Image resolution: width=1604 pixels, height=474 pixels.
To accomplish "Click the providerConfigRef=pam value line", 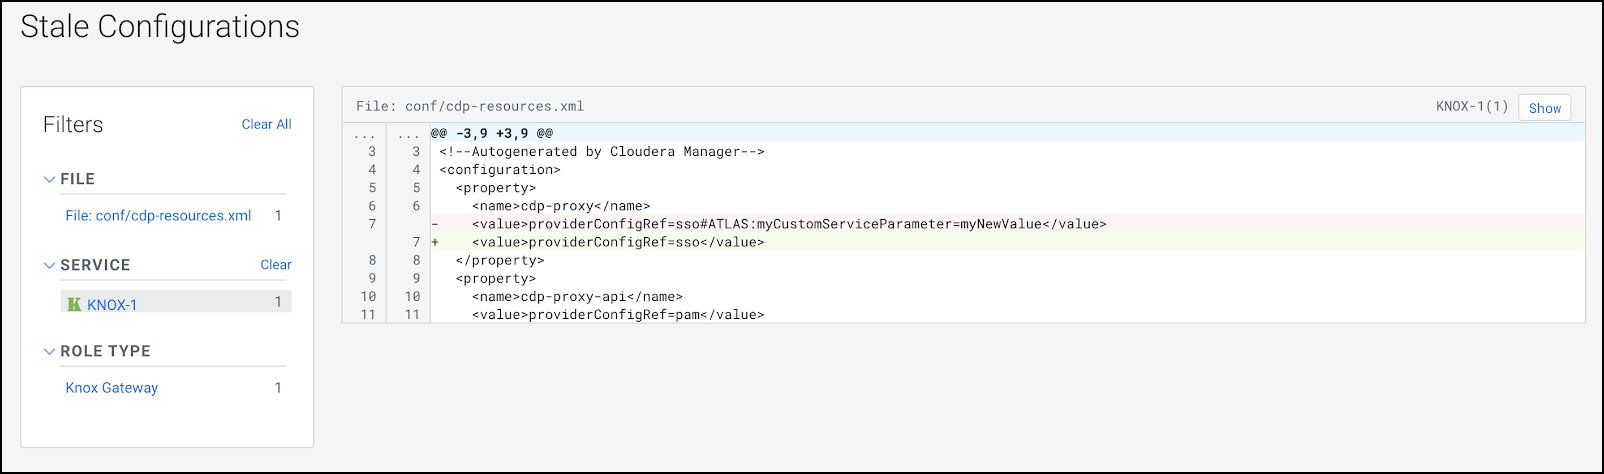I will pyautogui.click(x=618, y=314).
